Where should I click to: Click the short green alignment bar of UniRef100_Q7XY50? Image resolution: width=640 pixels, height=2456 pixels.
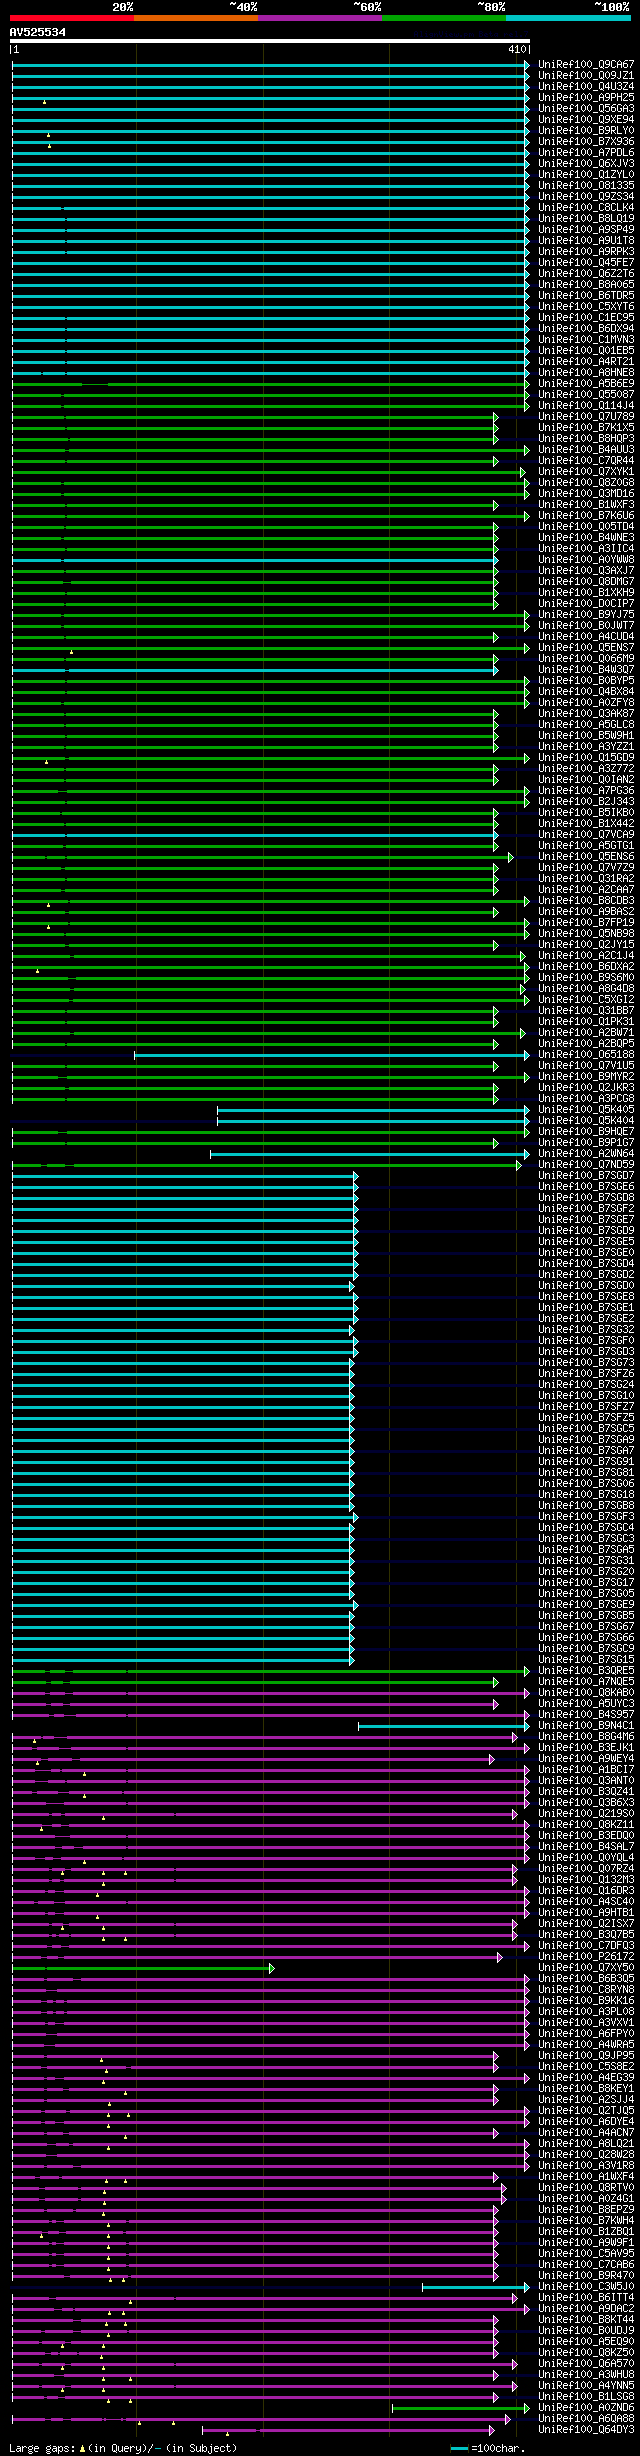point(142,1967)
